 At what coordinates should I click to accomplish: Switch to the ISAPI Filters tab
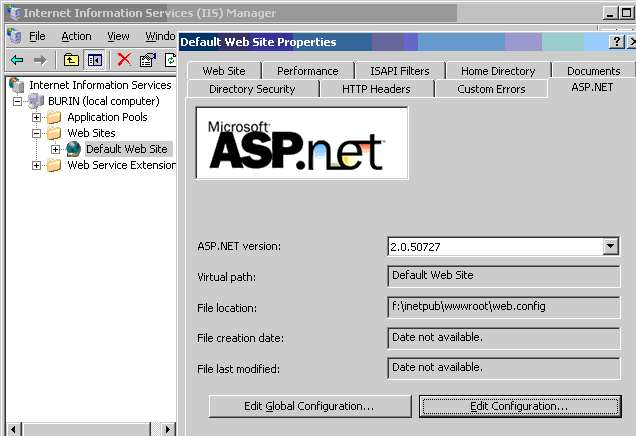click(400, 71)
